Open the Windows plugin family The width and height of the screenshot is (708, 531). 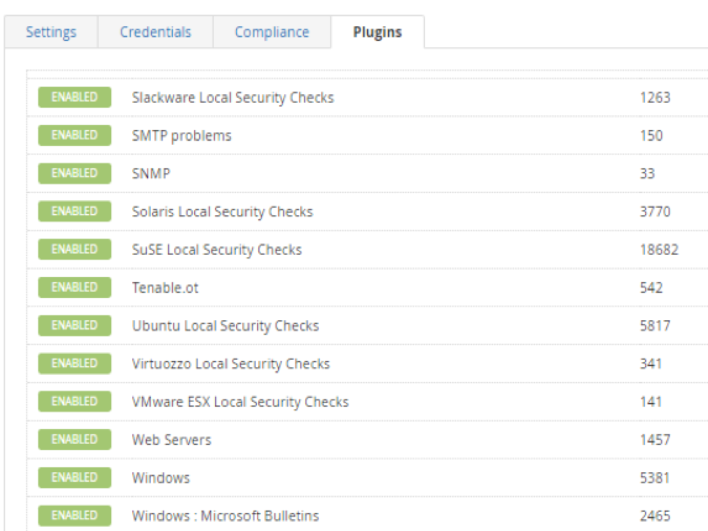tap(161, 478)
